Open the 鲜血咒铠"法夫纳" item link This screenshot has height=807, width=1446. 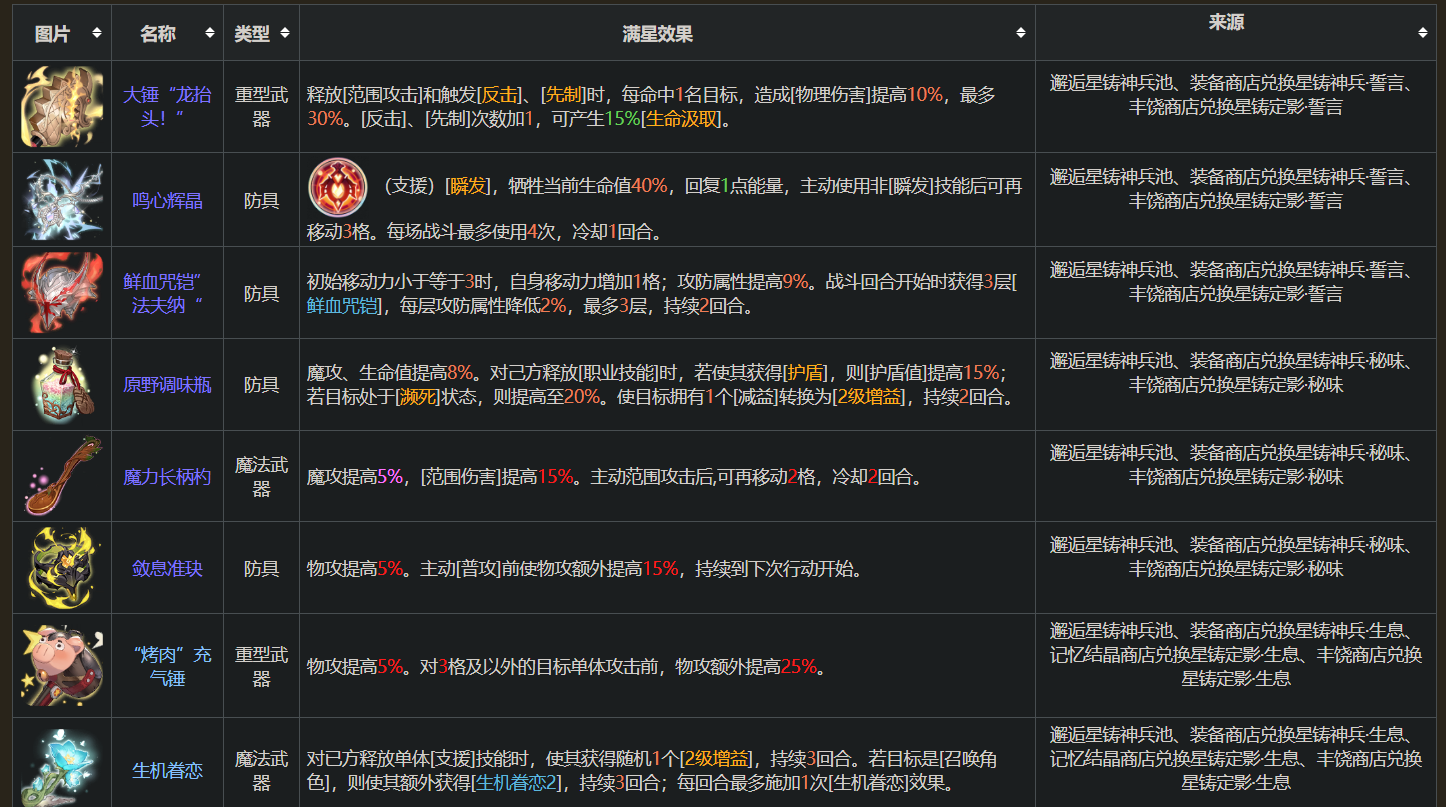[168, 294]
